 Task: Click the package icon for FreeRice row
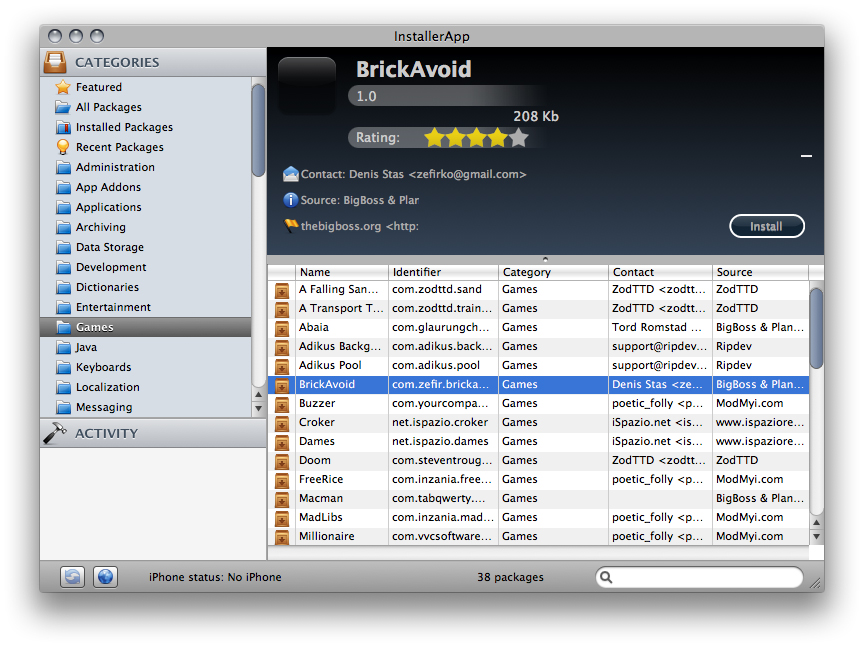point(282,481)
